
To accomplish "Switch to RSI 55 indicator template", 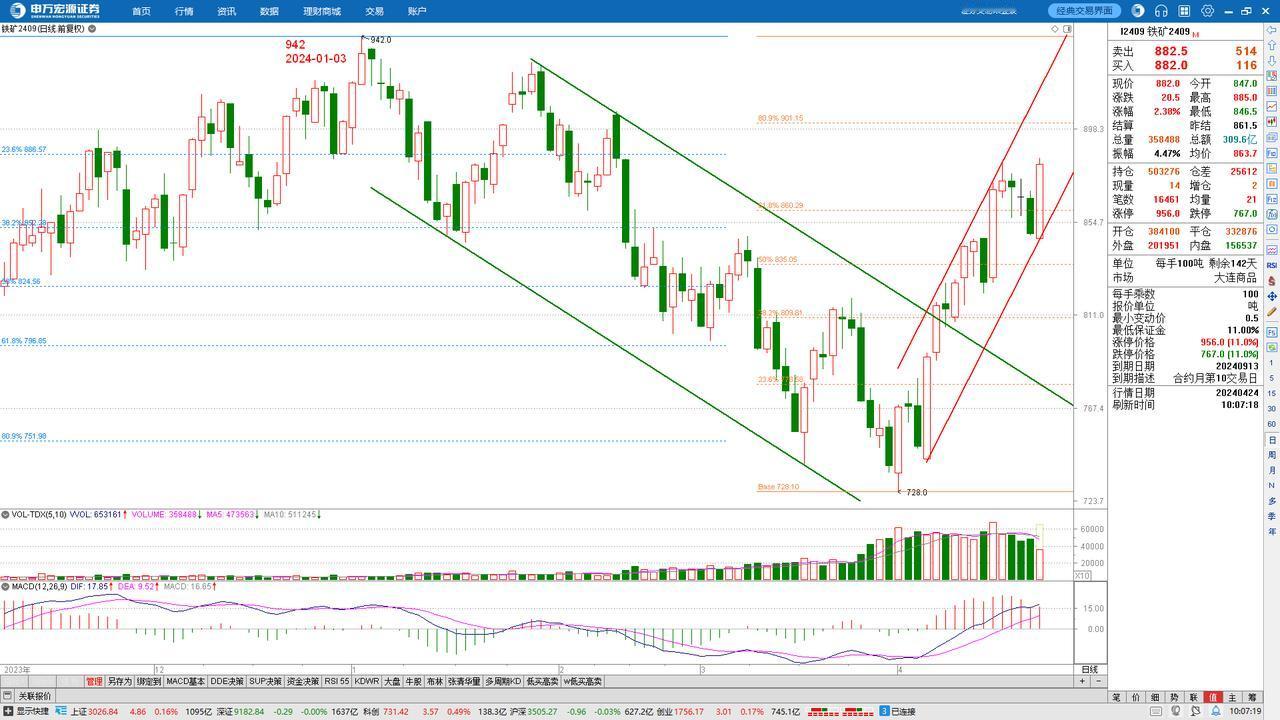I will tap(336, 681).
